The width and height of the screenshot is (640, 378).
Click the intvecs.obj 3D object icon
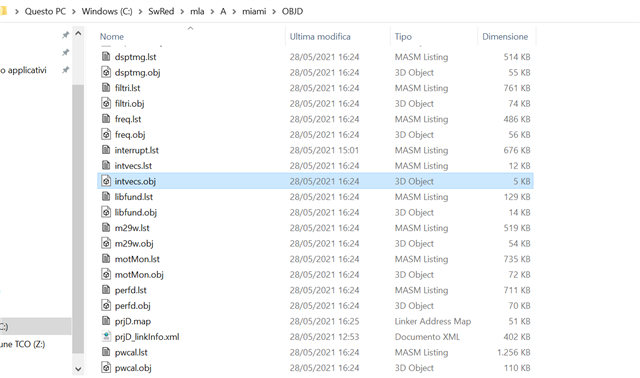point(106,180)
